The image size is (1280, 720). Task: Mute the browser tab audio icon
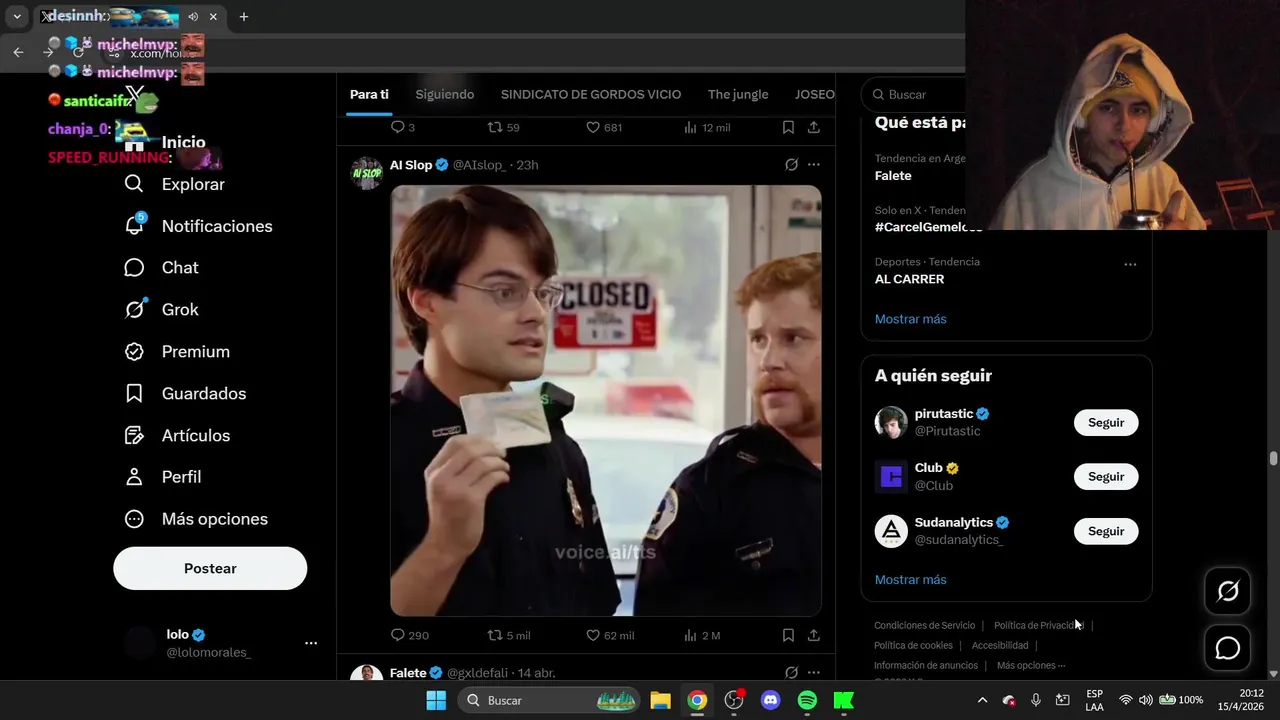[x=192, y=17]
